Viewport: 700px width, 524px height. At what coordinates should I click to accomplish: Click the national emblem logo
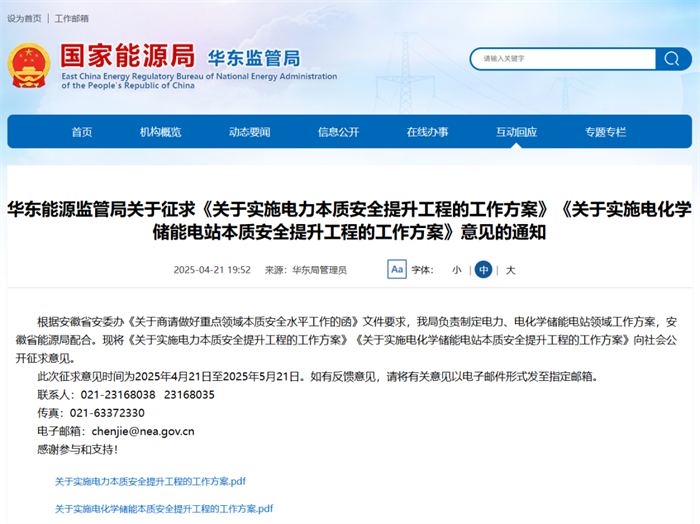pyautogui.click(x=29, y=66)
